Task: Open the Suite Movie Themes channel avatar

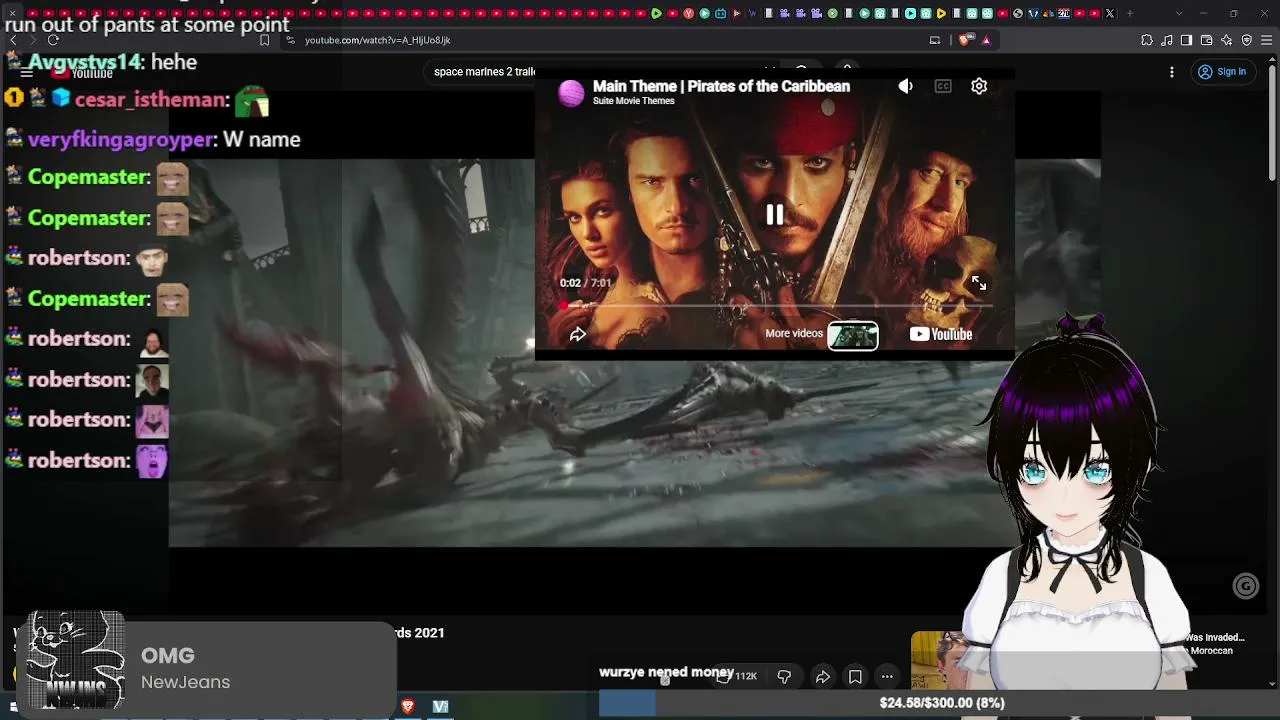Action: [571, 93]
